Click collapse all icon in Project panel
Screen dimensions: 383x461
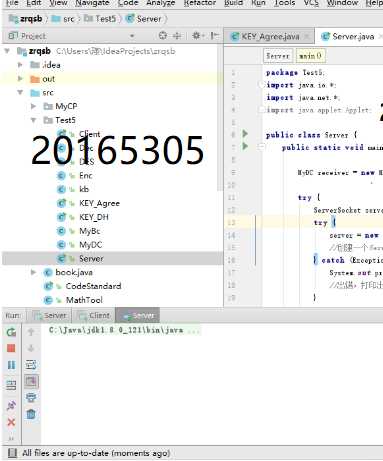pyautogui.click(x=177, y=35)
